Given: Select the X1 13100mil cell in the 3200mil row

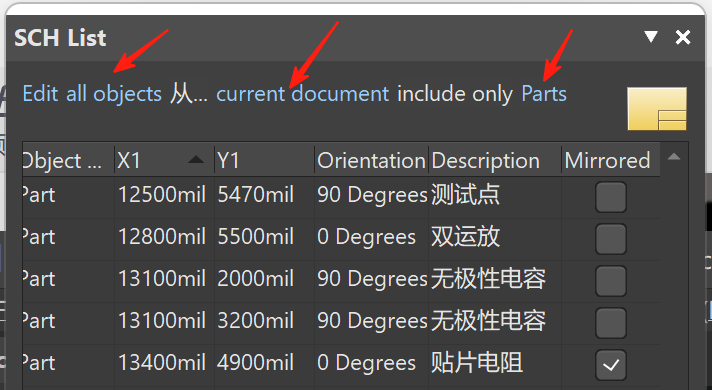Looking at the screenshot, I should (164, 323).
